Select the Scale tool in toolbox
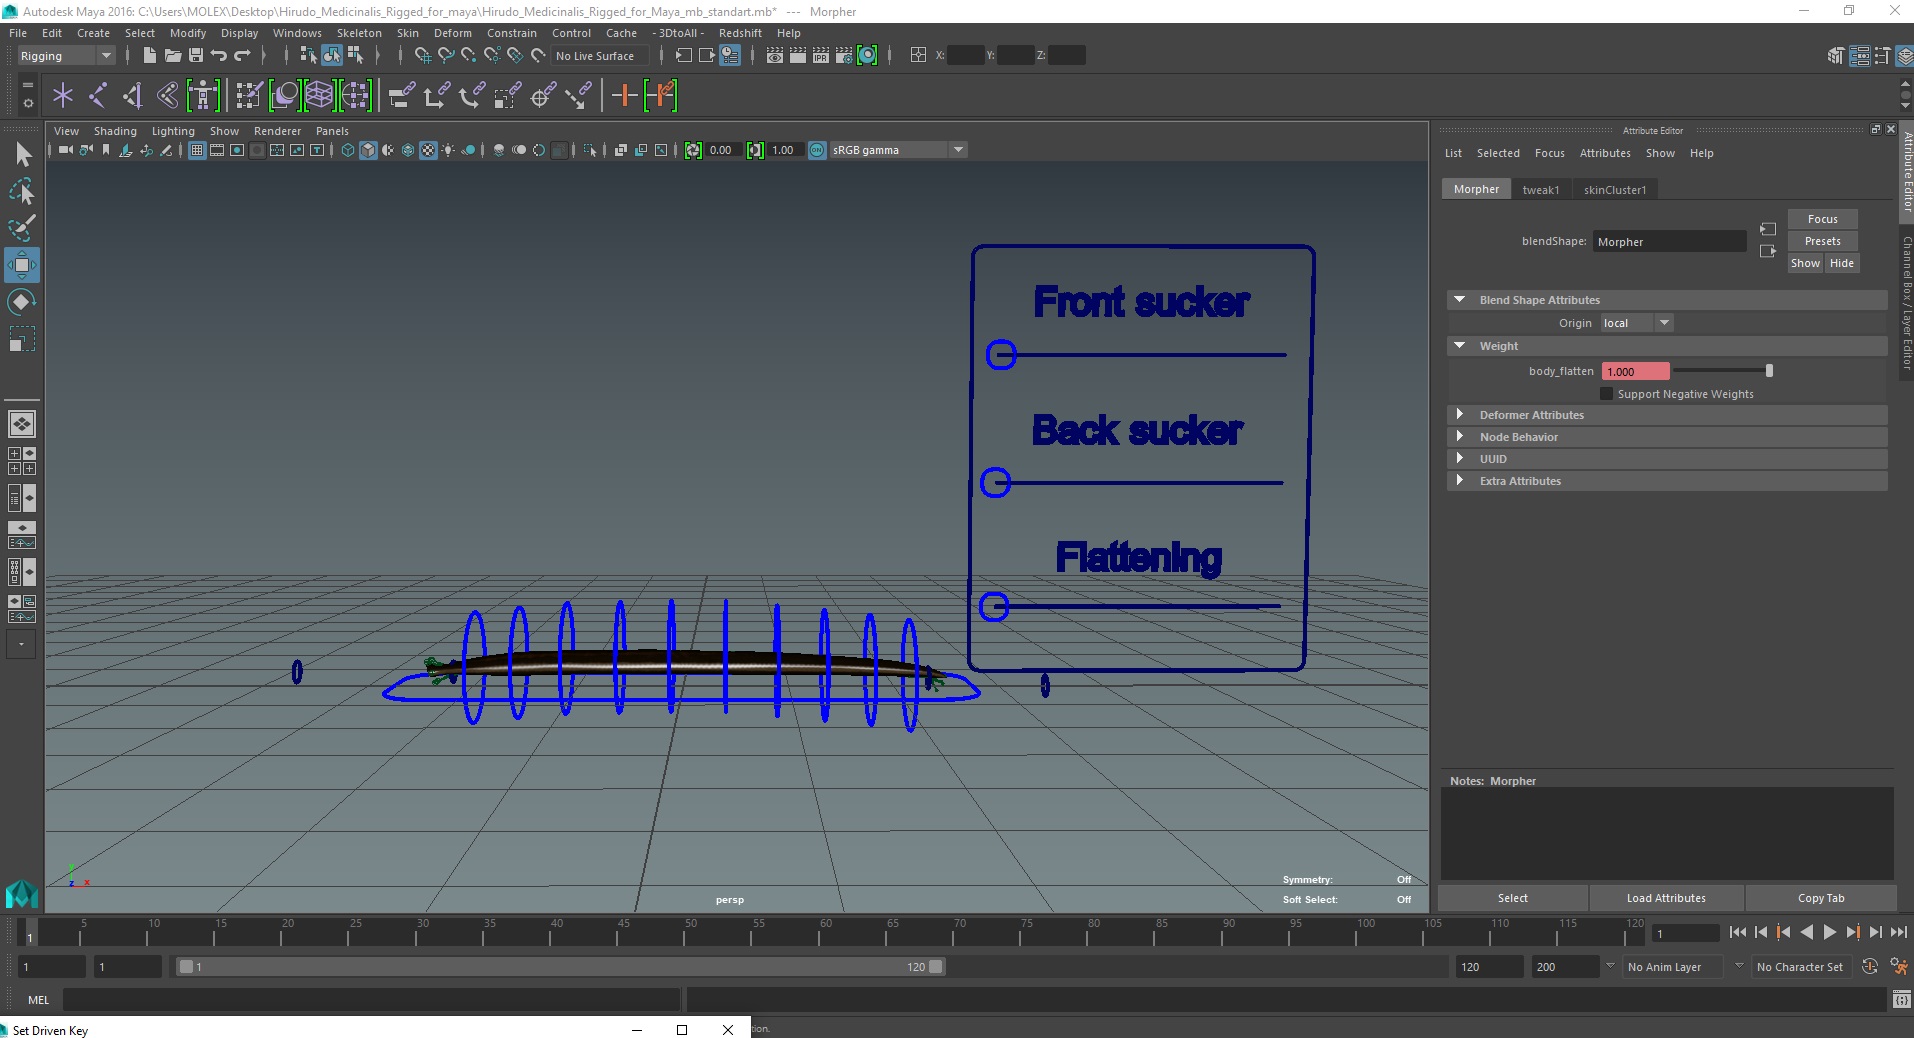Image resolution: width=1914 pixels, height=1038 pixels. 22,339
